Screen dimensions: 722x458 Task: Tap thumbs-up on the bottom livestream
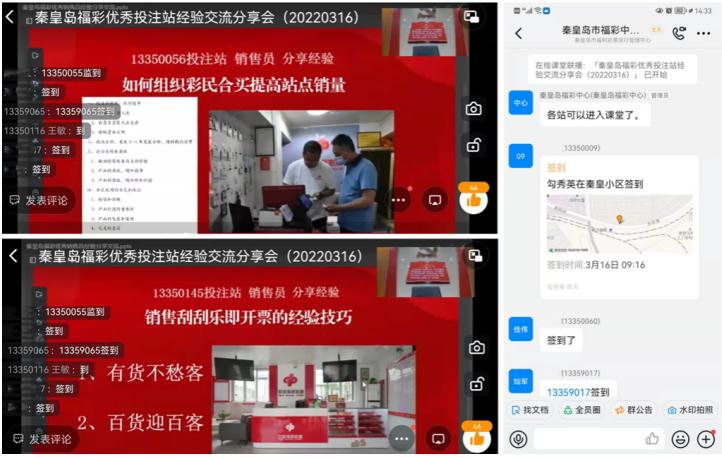click(474, 438)
